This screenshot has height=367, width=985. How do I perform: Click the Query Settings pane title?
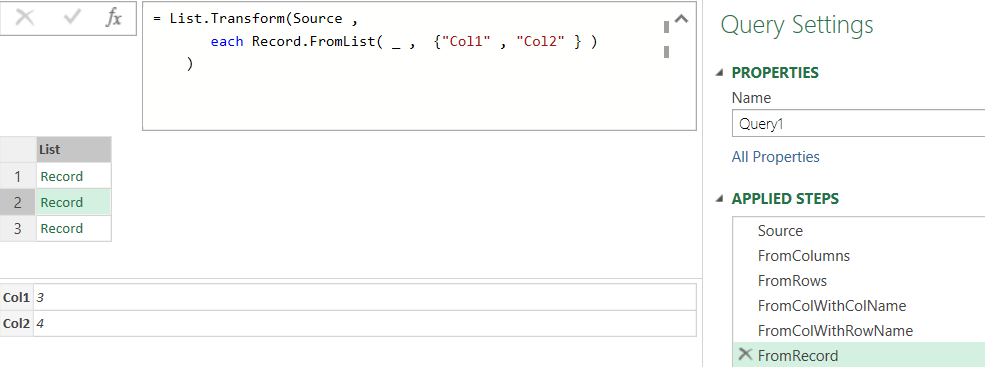(x=797, y=25)
